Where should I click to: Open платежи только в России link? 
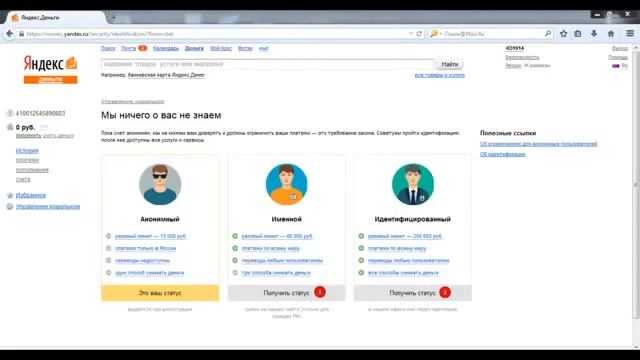point(145,248)
